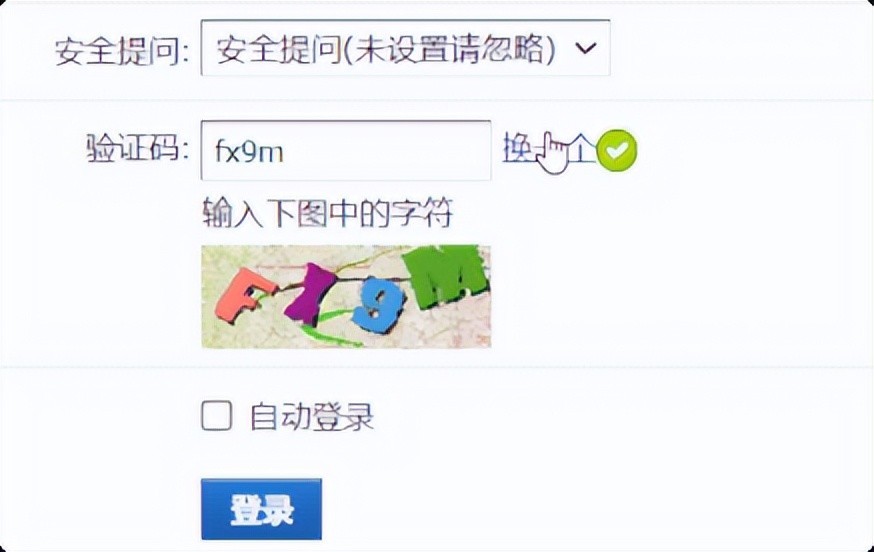The image size is (874, 552).
Task: Click the 验证码 field label
Action: click(138, 148)
